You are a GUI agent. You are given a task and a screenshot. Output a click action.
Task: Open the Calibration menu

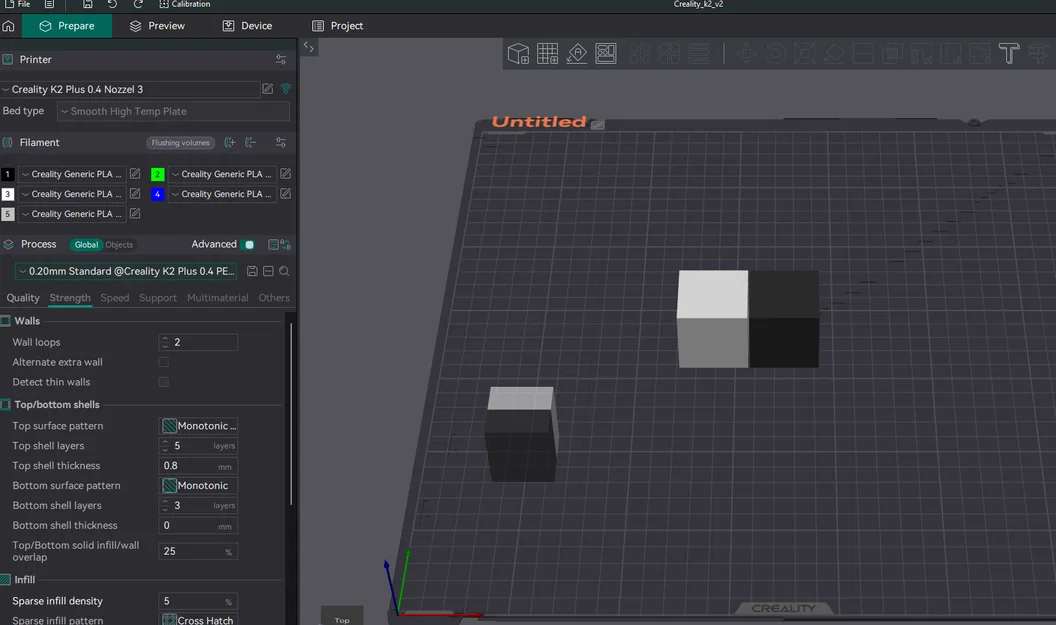click(x=184, y=4)
